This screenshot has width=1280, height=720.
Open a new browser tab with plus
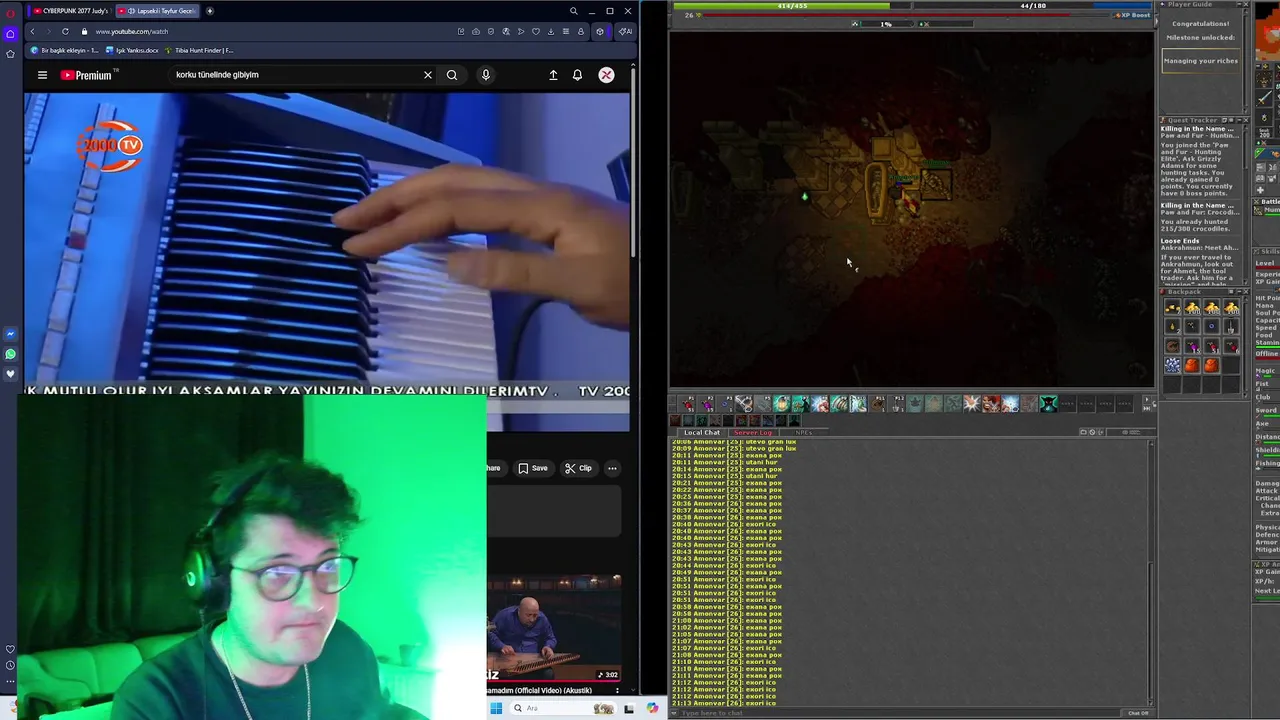[210, 11]
